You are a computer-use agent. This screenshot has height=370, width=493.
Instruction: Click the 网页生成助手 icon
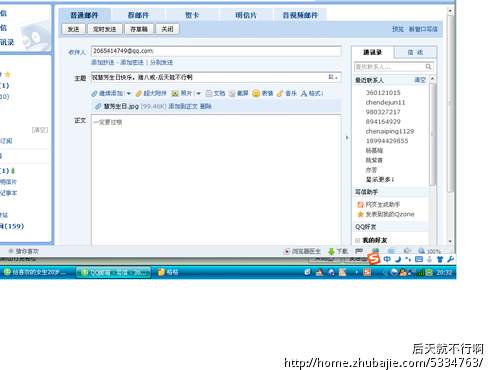360,205
